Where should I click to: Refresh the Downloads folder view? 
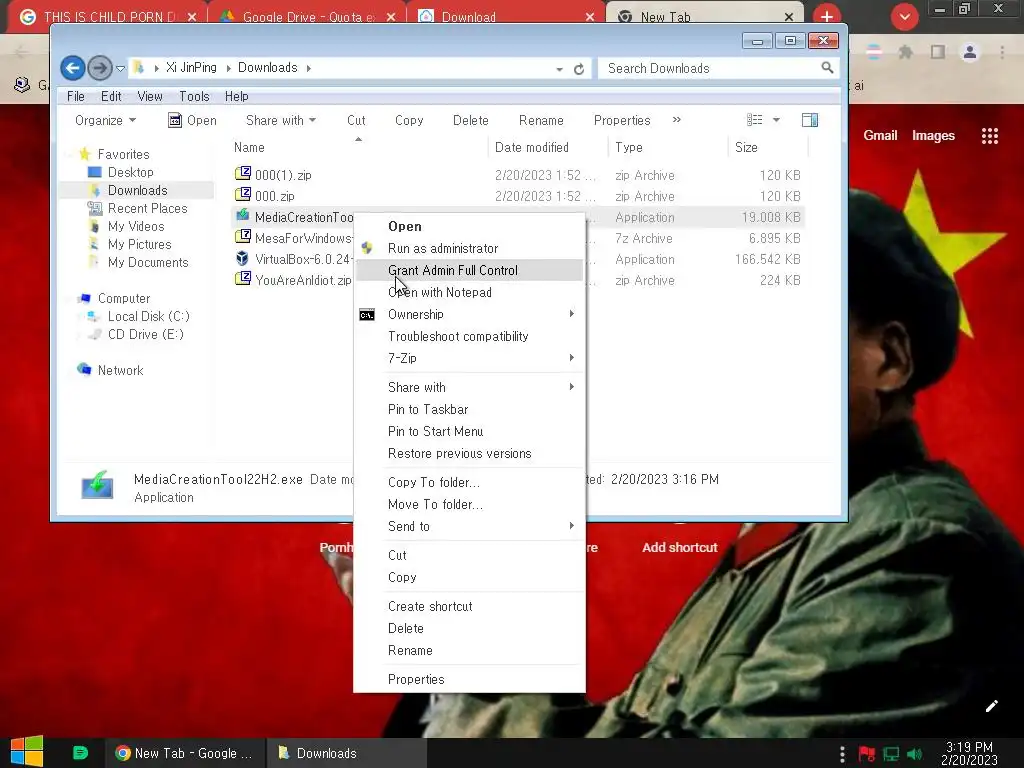[579, 69]
